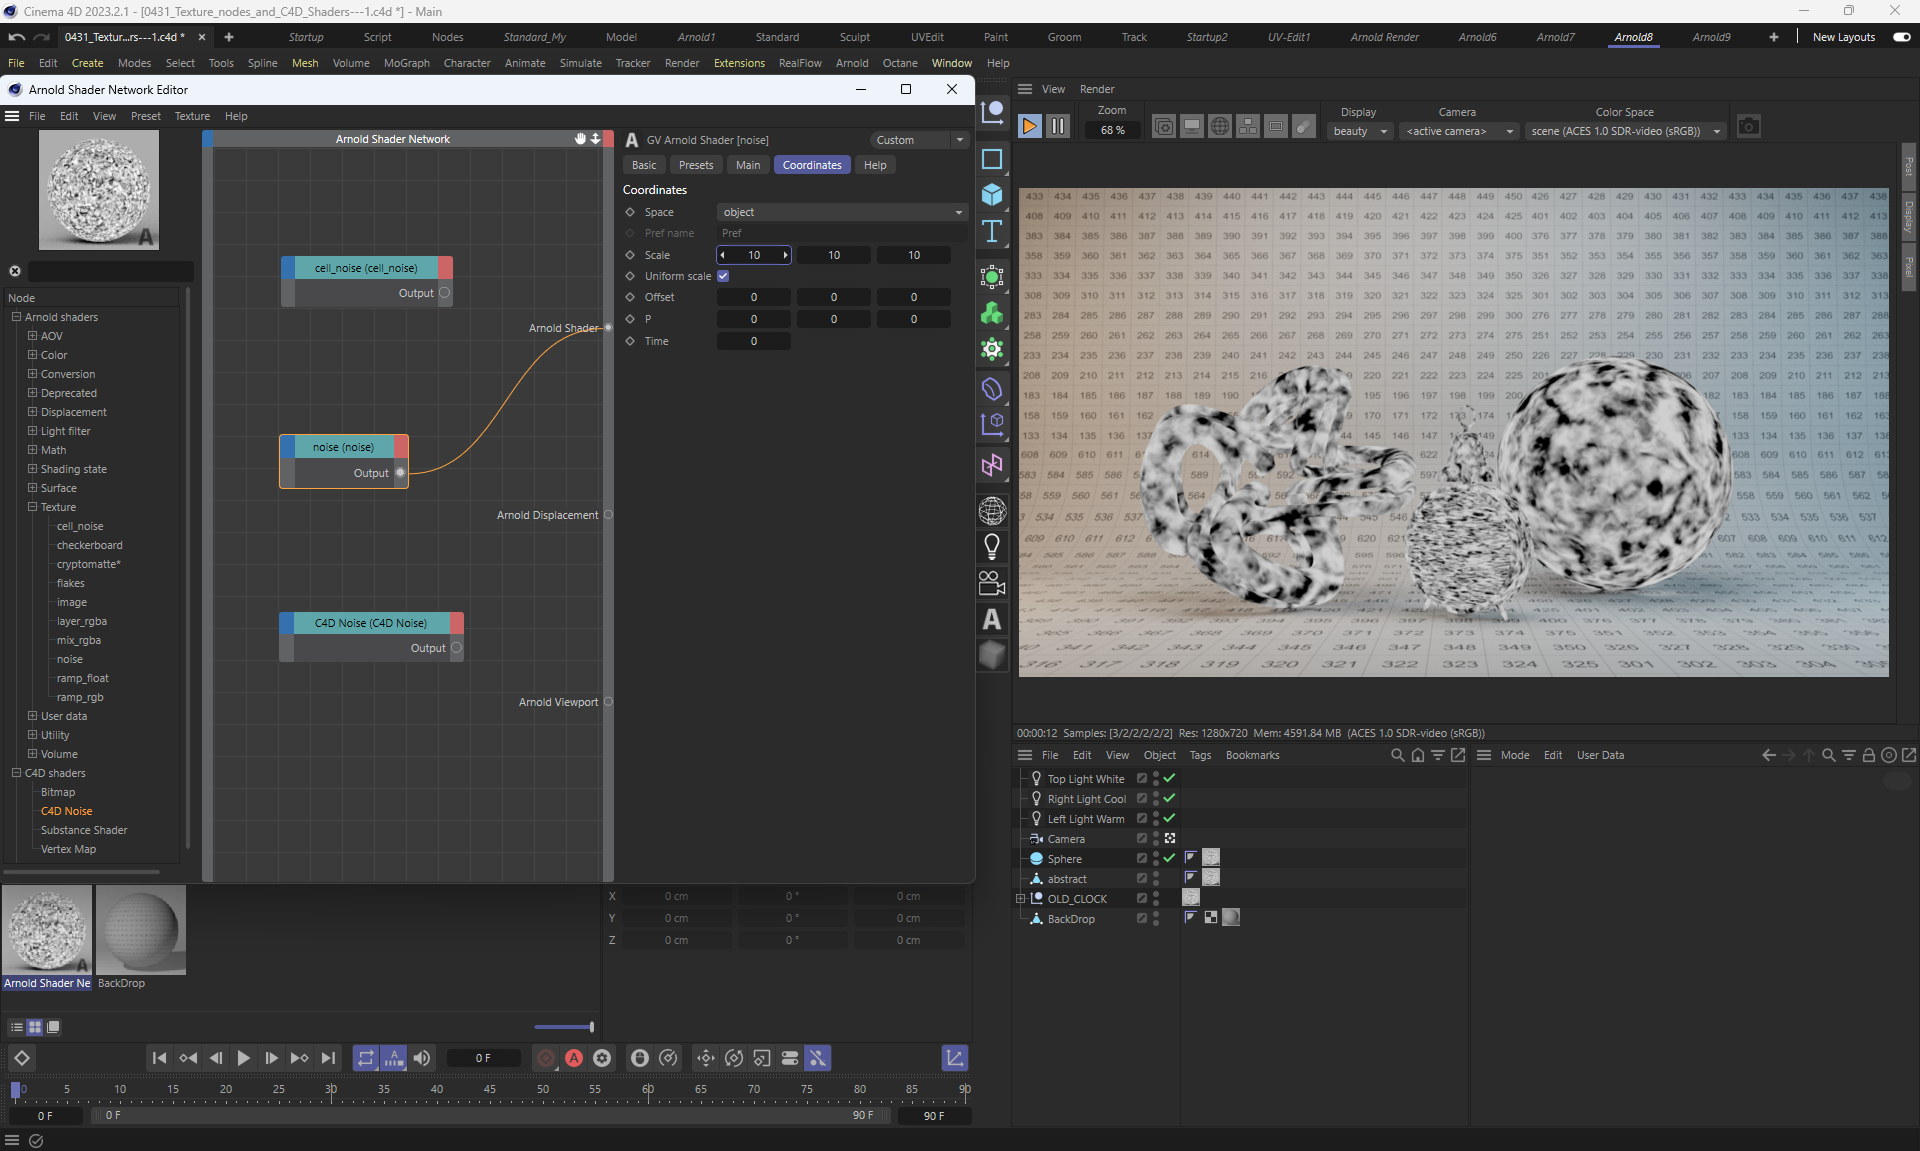This screenshot has height=1151, width=1920.
Task: Click the record active objects button
Action: [x=546, y=1058]
